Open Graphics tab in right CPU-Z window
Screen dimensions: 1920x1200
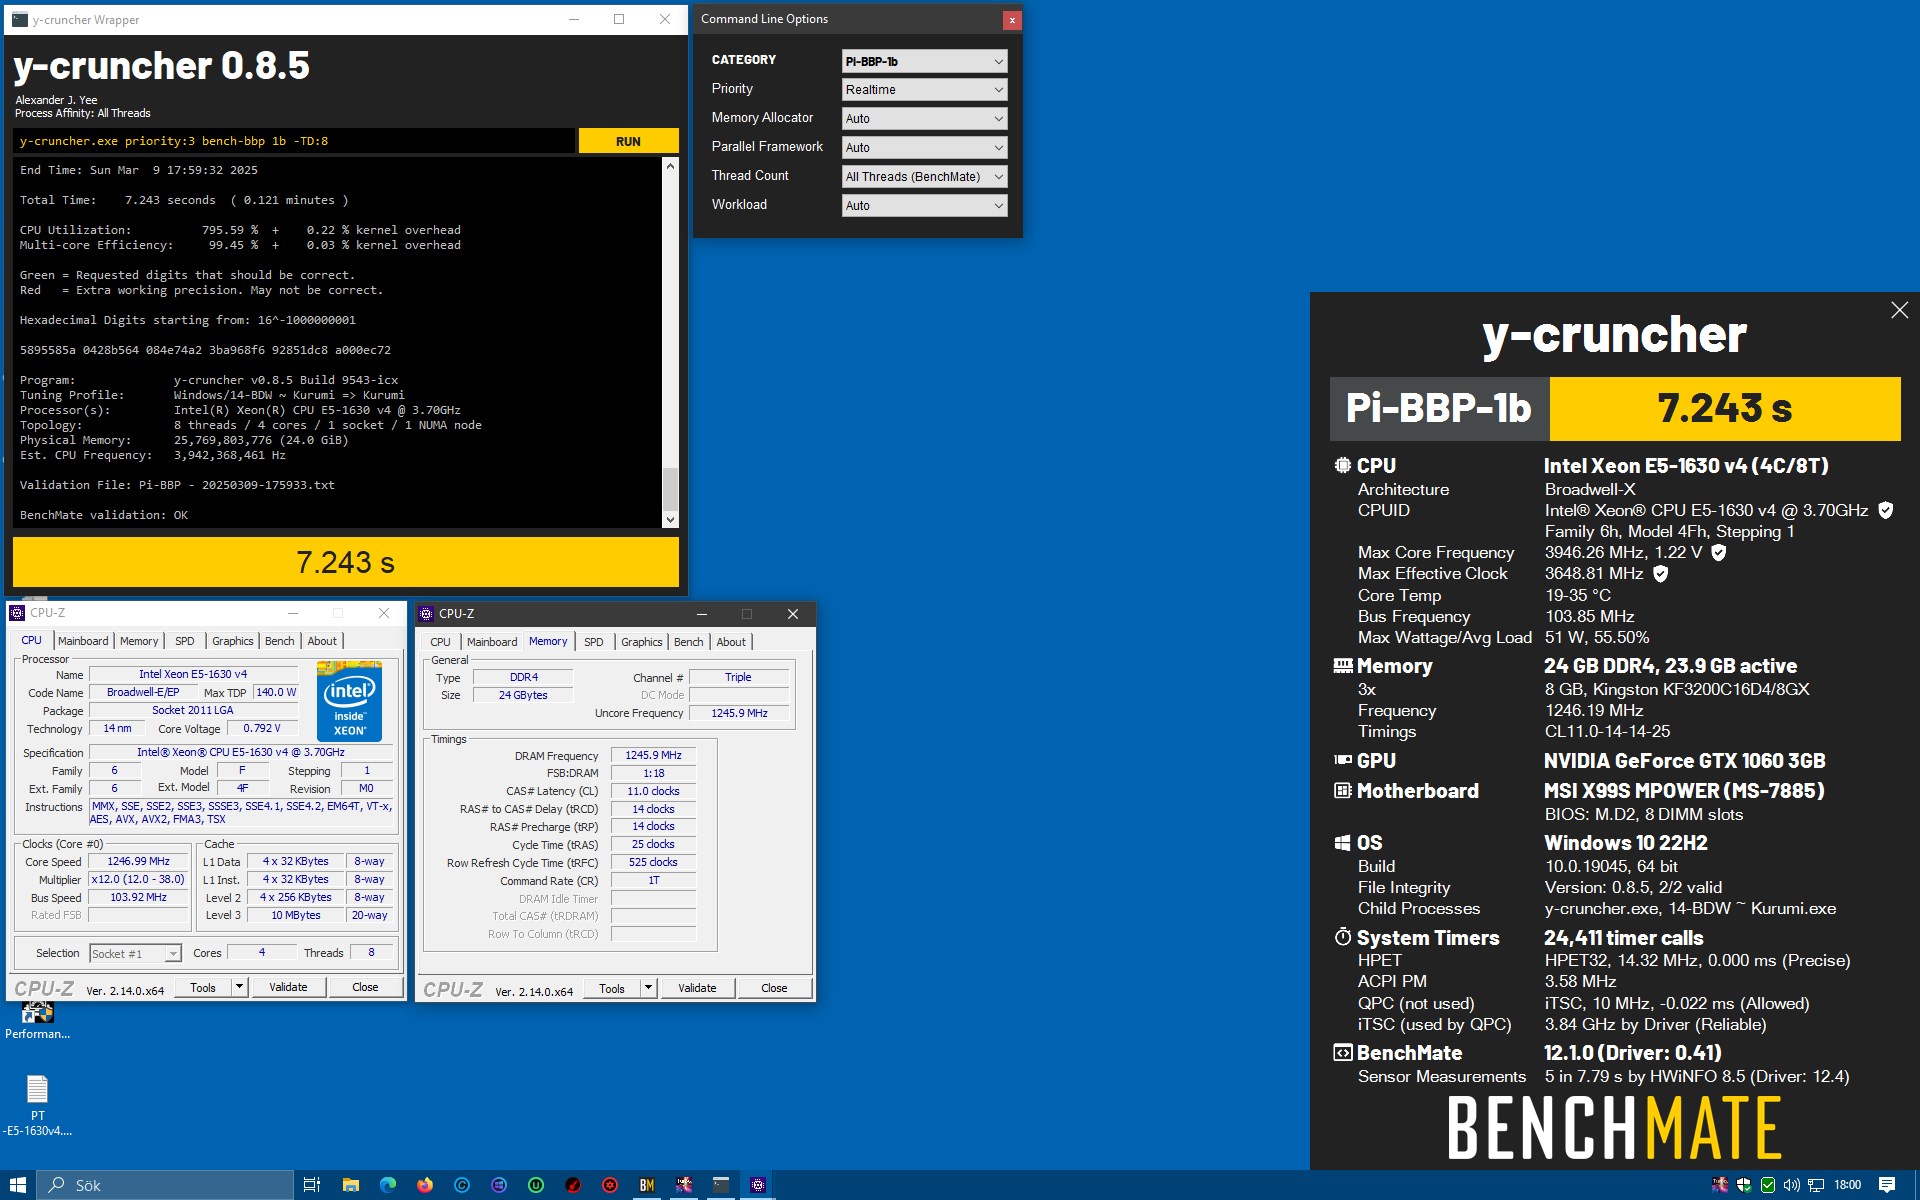(642, 642)
